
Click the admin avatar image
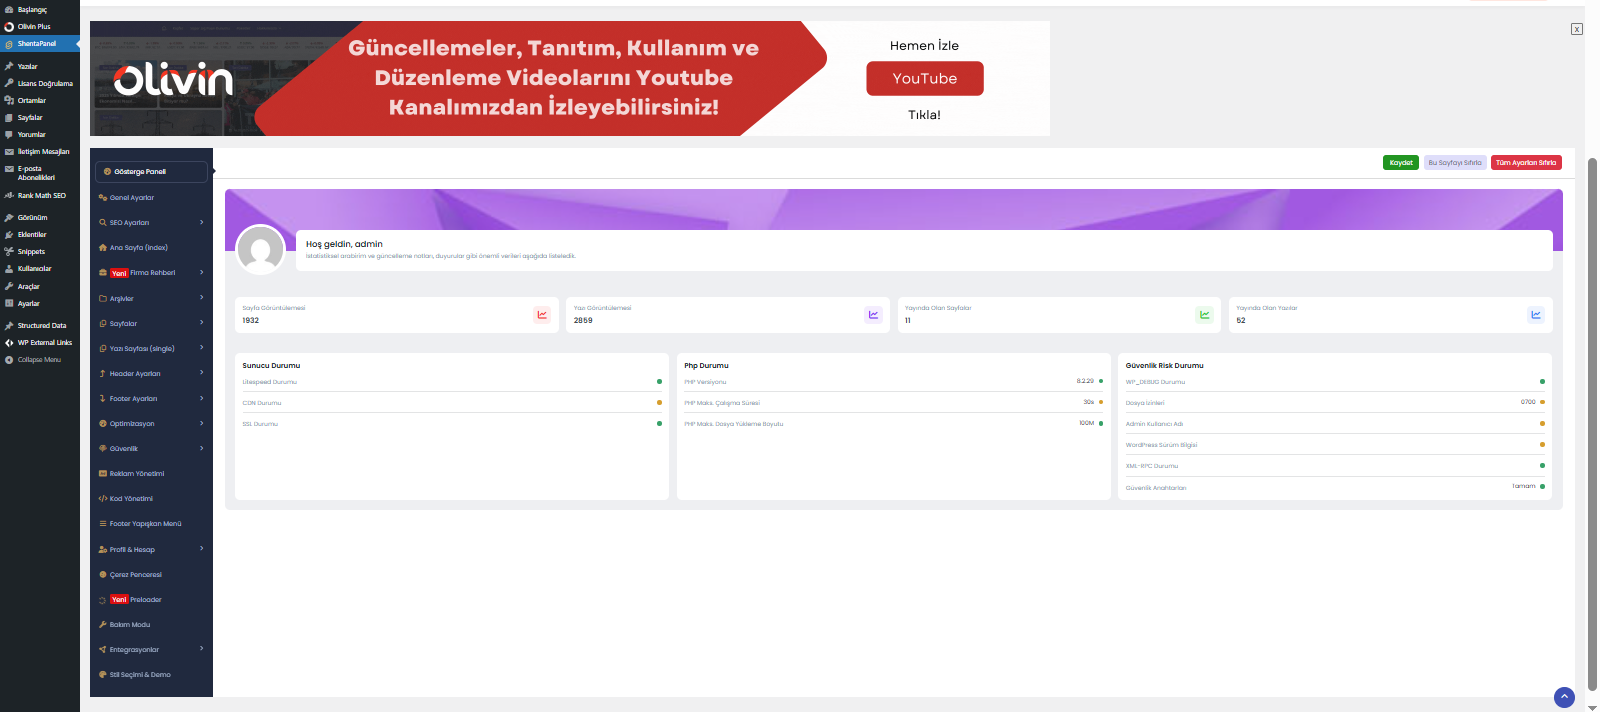[261, 250]
